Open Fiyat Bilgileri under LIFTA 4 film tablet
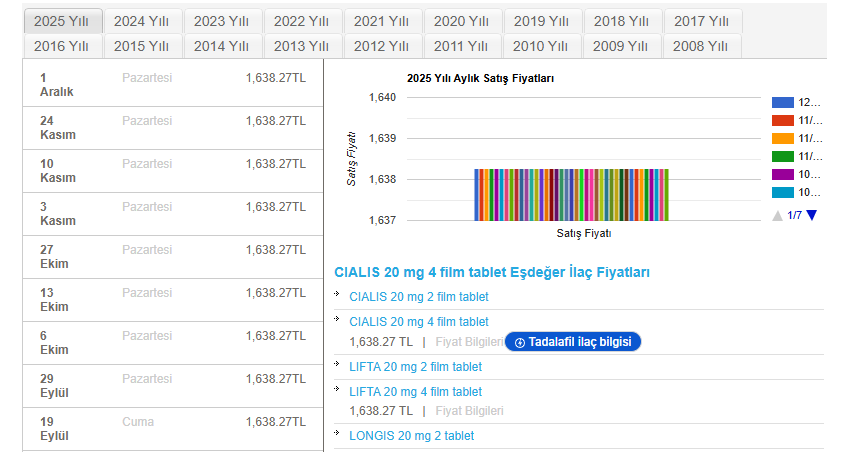Viewport: 868px width, 452px height. [x=469, y=411]
